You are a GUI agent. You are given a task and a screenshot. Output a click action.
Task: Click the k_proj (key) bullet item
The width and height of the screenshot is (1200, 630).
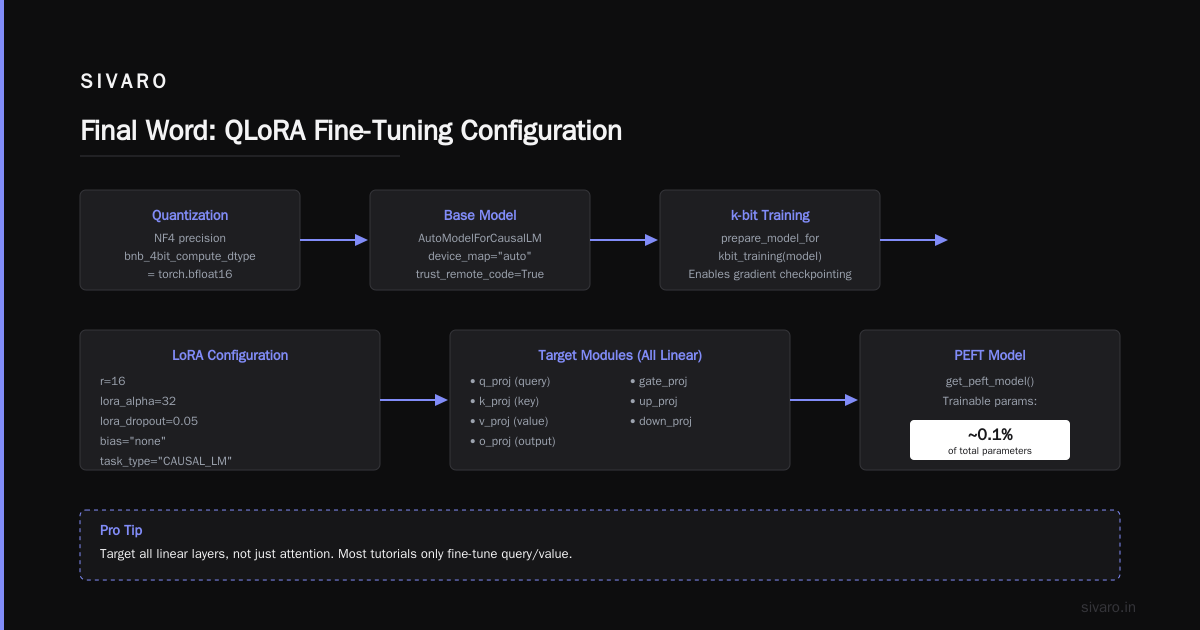coord(504,401)
